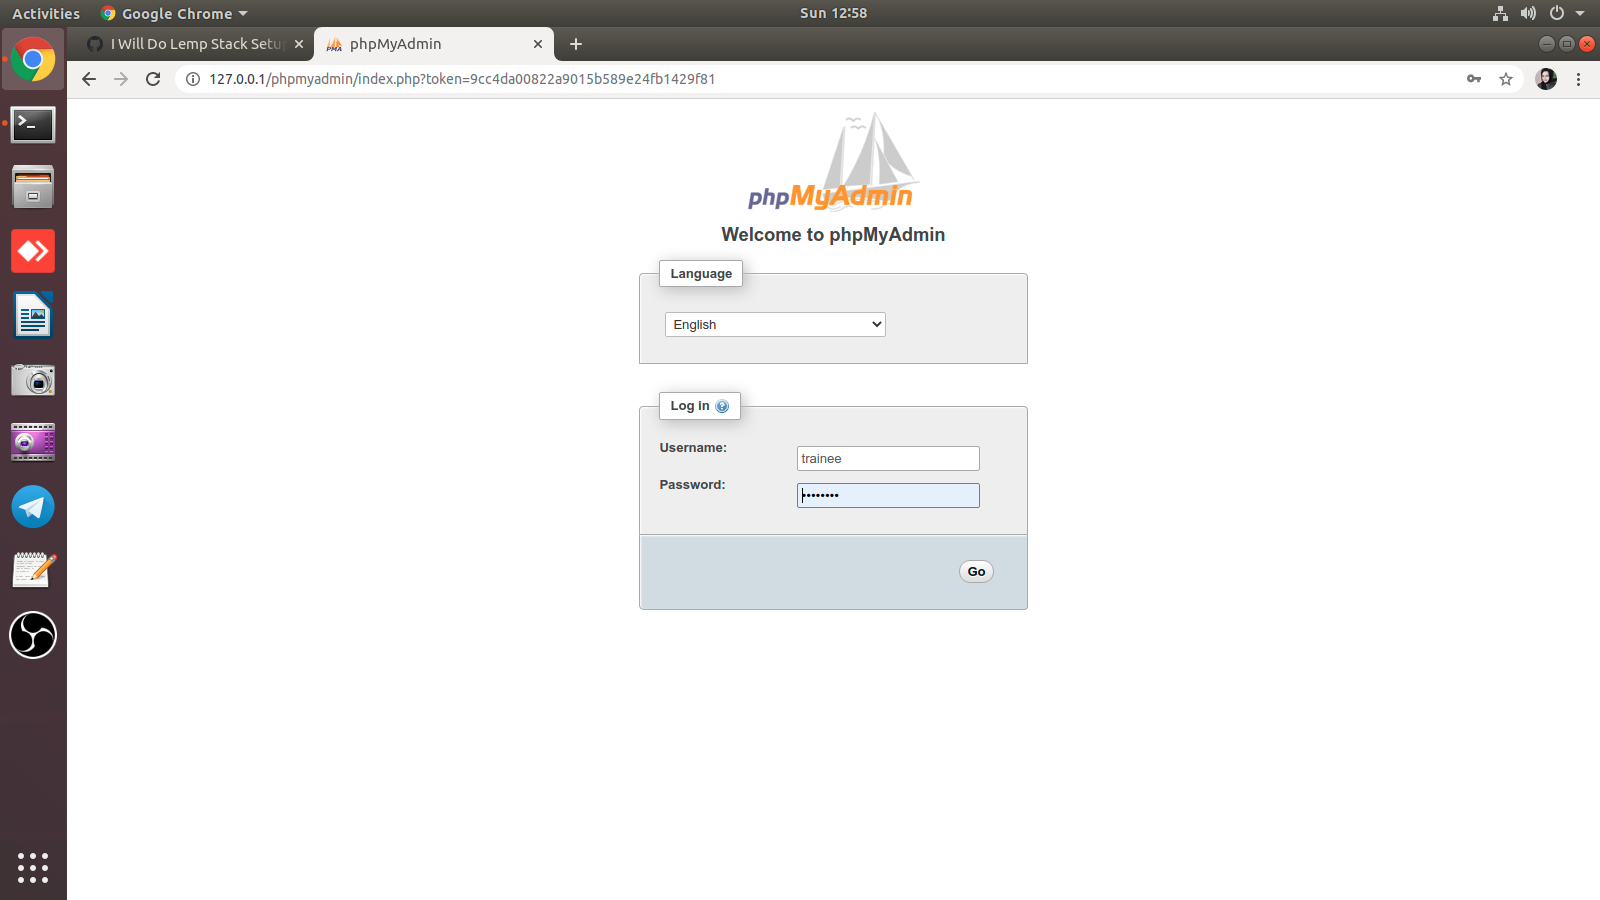Launch Telegram from the dock
Image resolution: width=1600 pixels, height=900 pixels.
[x=33, y=507]
